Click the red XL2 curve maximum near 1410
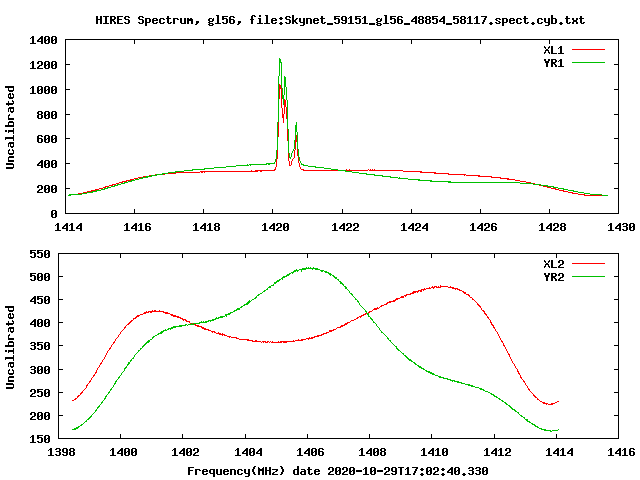This screenshot has width=640, height=480. click(x=443, y=287)
